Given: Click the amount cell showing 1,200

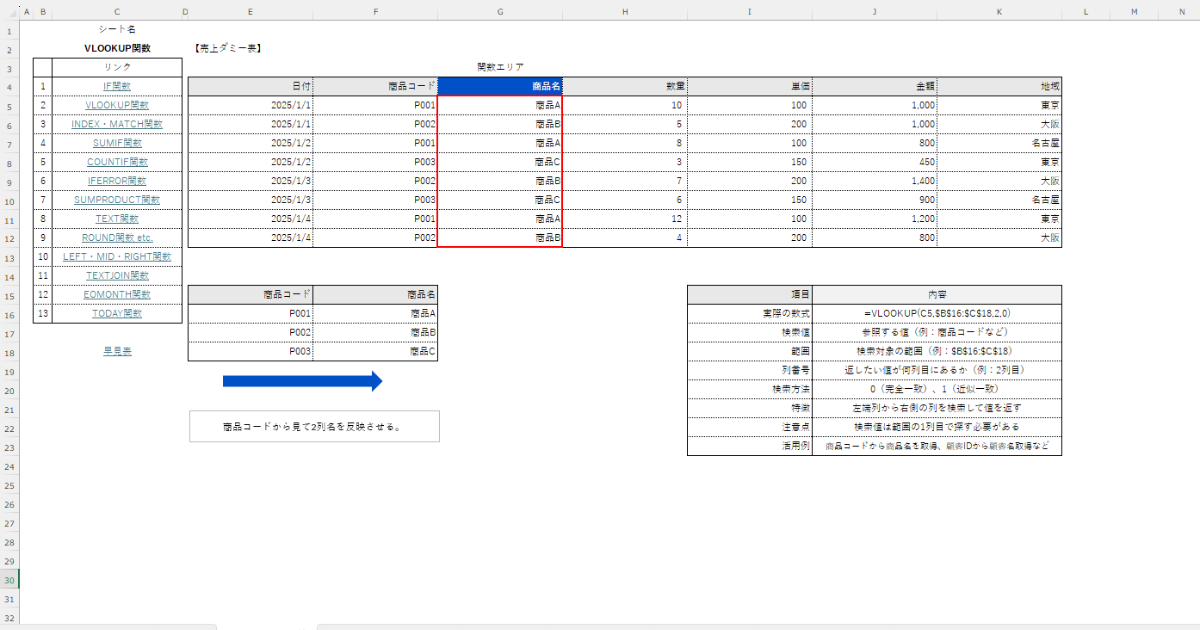Looking at the screenshot, I should pos(874,219).
